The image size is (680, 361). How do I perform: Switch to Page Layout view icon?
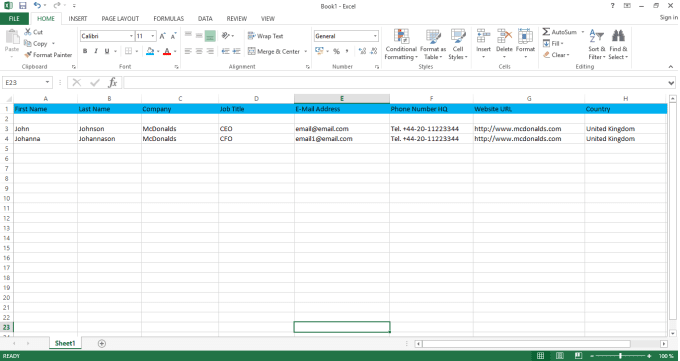point(559,356)
